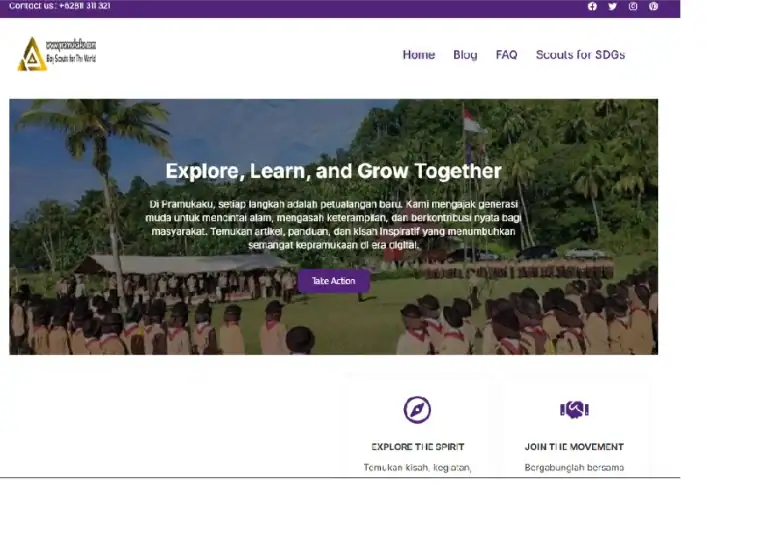Open the Facebook social icon

592,6
